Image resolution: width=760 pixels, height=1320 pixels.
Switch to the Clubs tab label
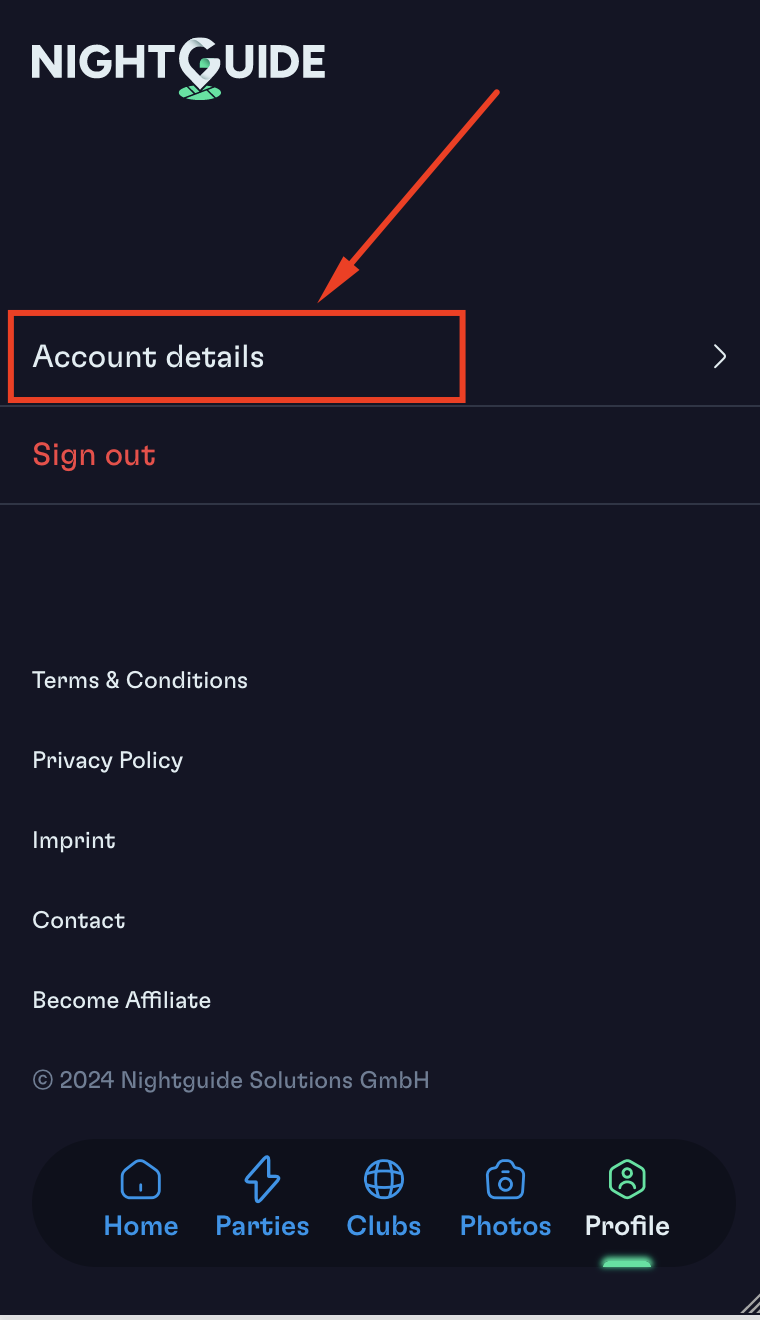[x=384, y=1226]
